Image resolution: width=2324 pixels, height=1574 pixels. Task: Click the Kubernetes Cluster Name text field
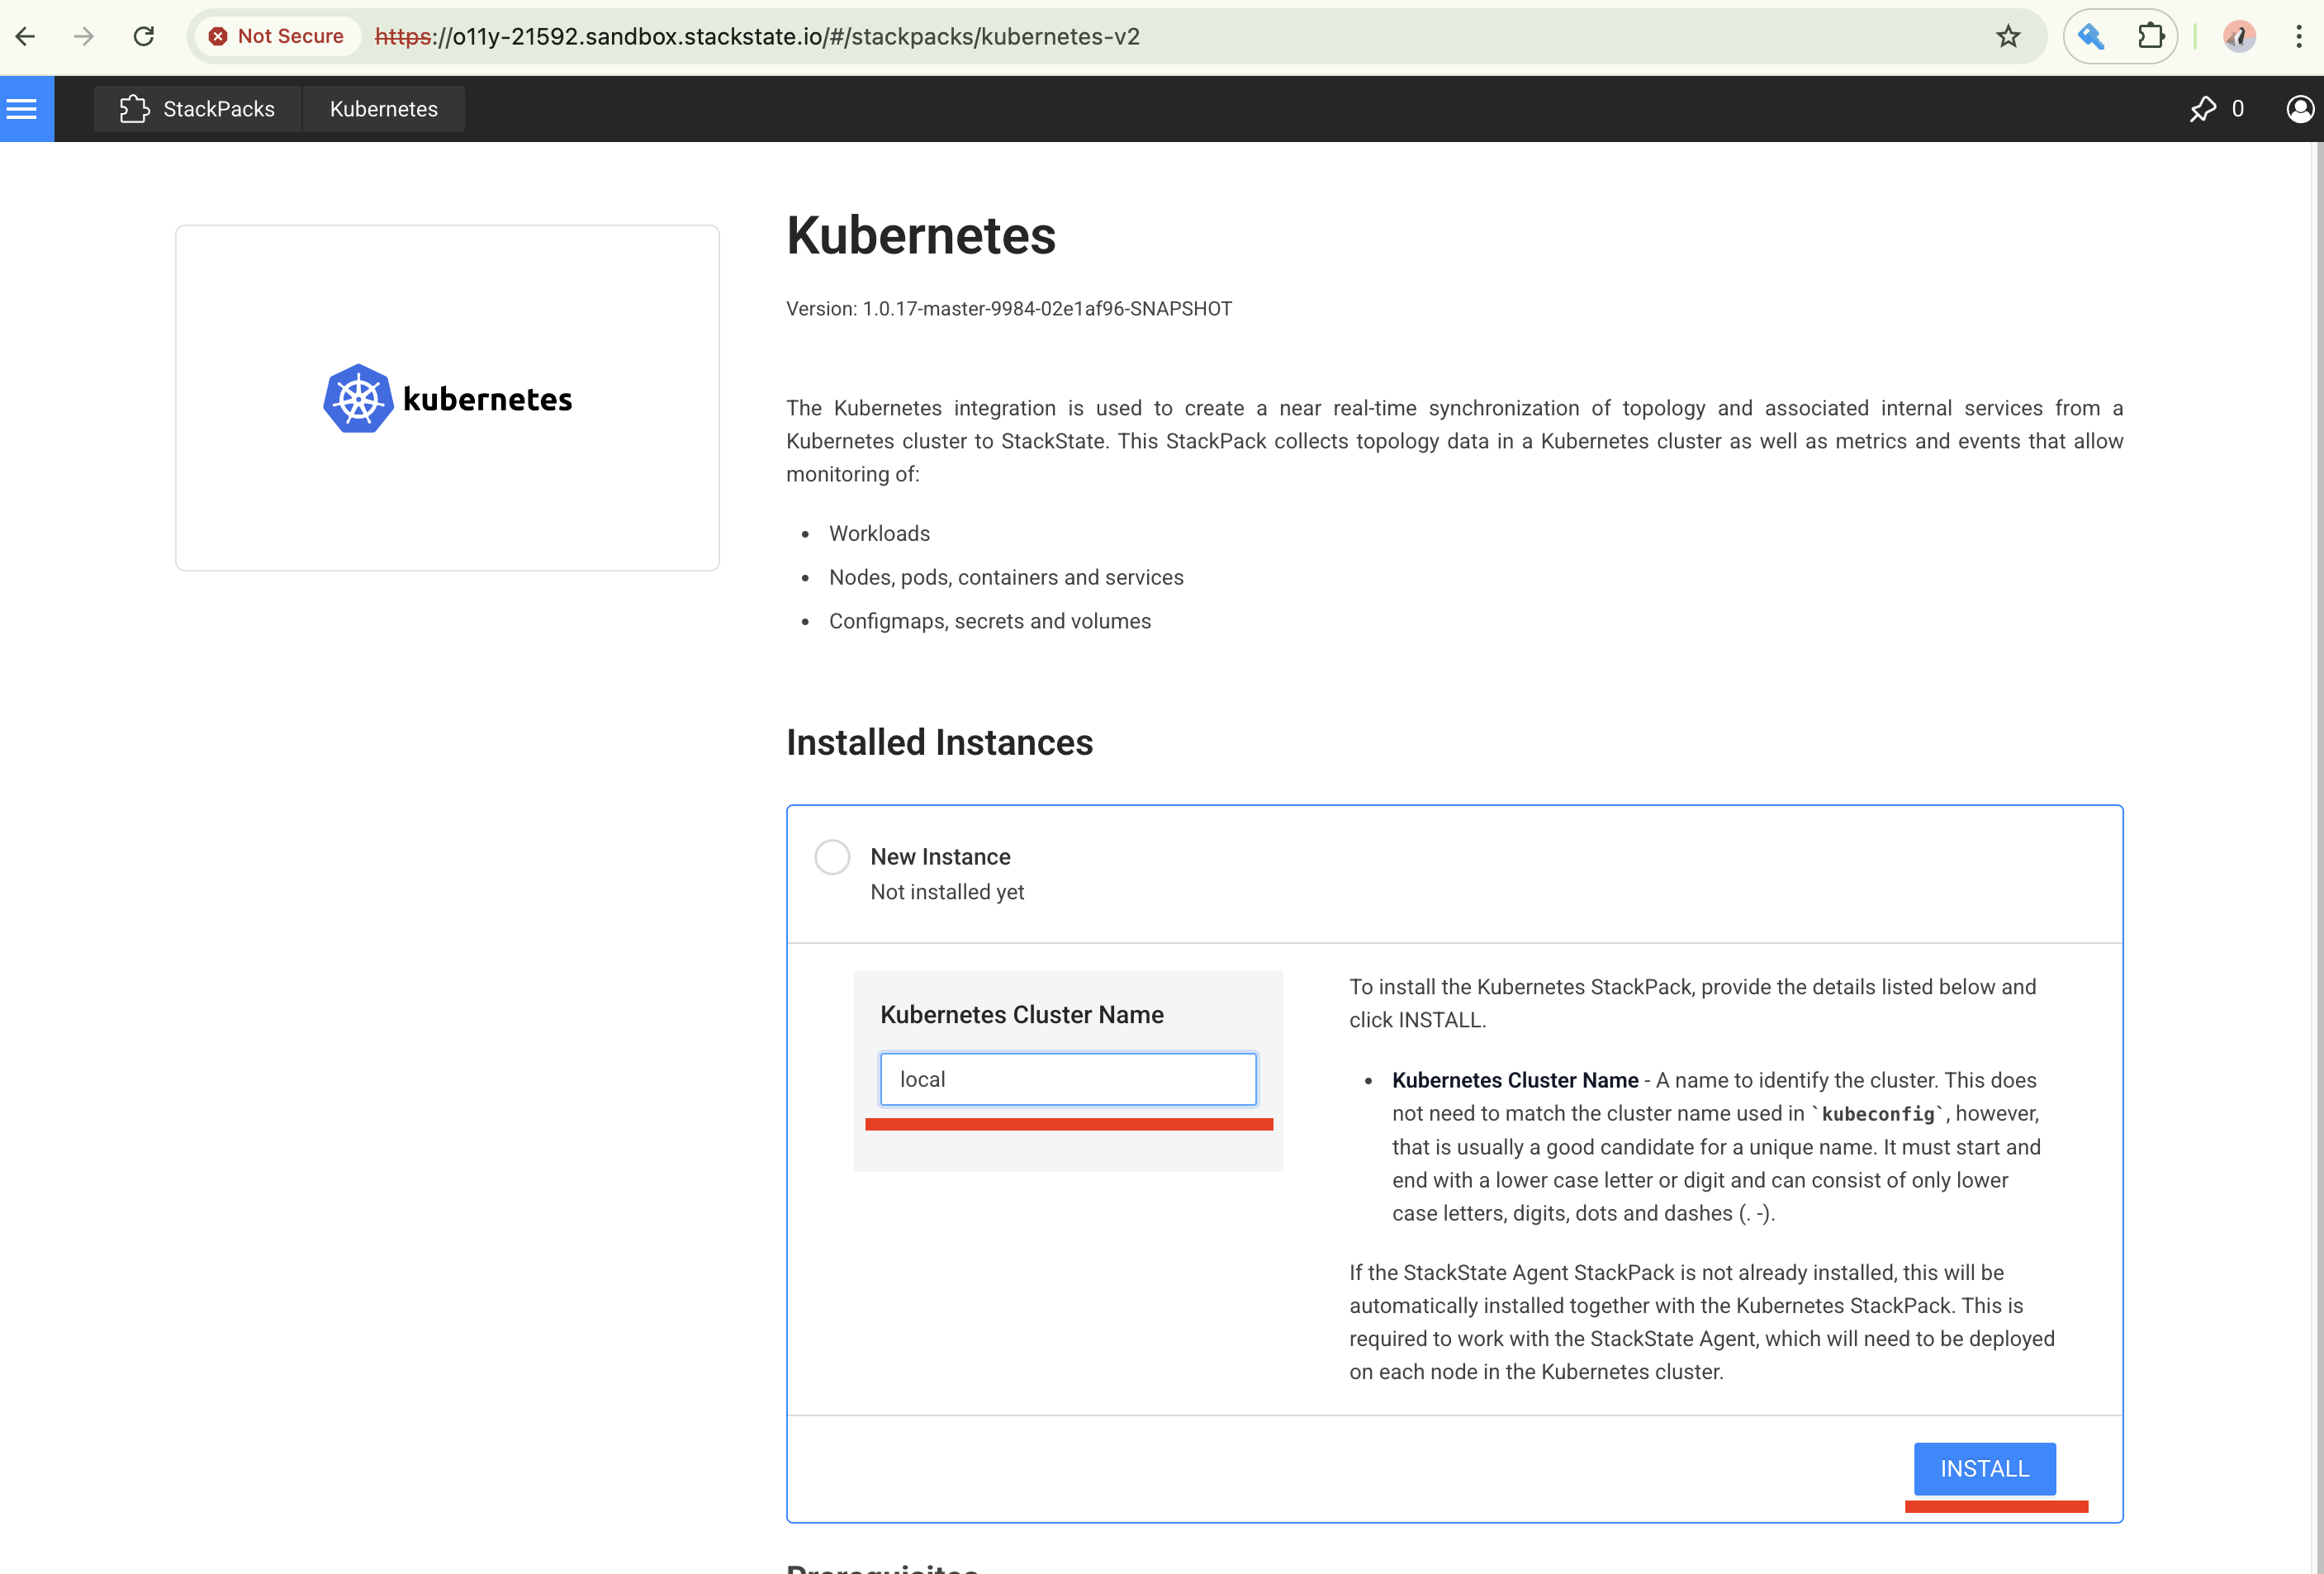pyautogui.click(x=1067, y=1079)
